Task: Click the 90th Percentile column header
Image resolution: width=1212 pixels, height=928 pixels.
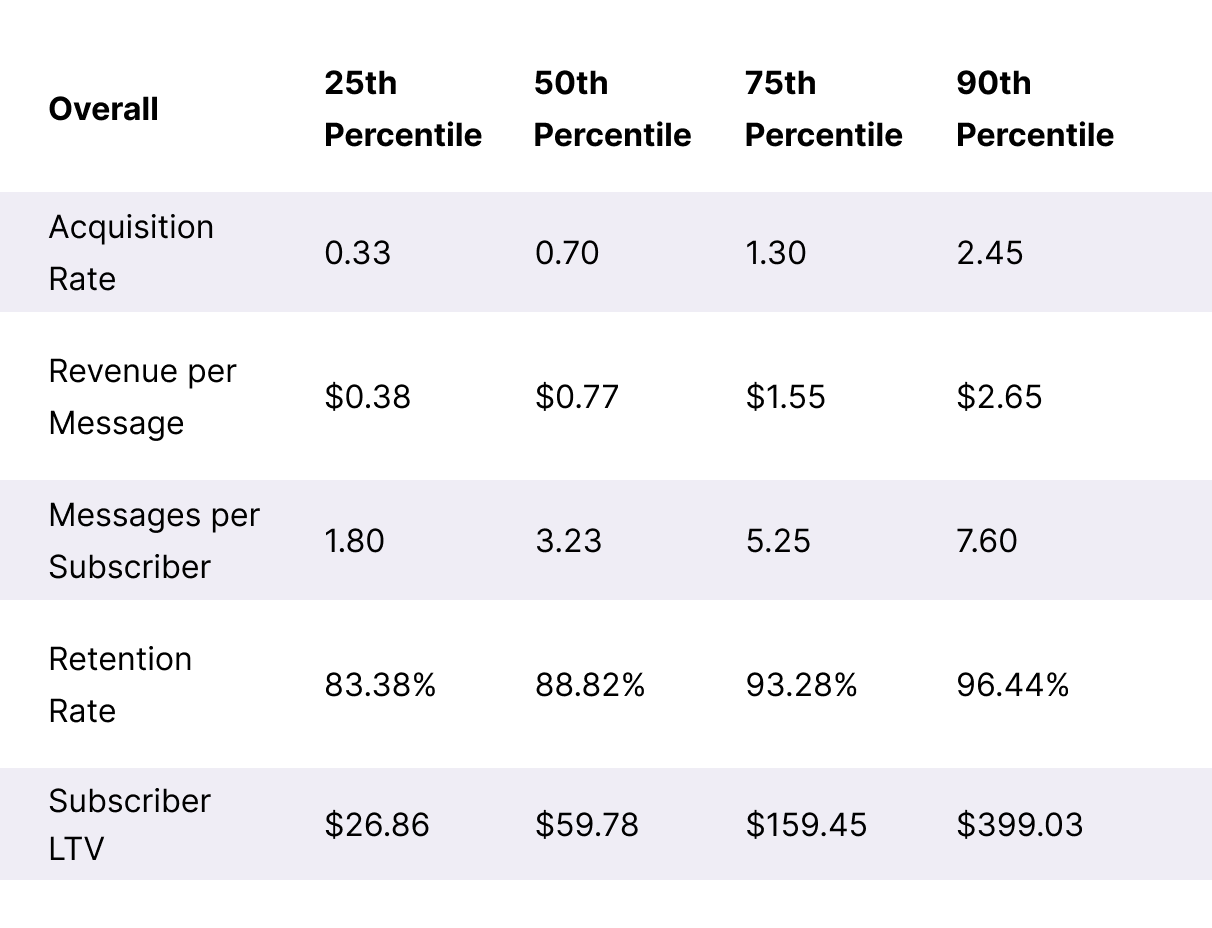Action: (x=1034, y=109)
